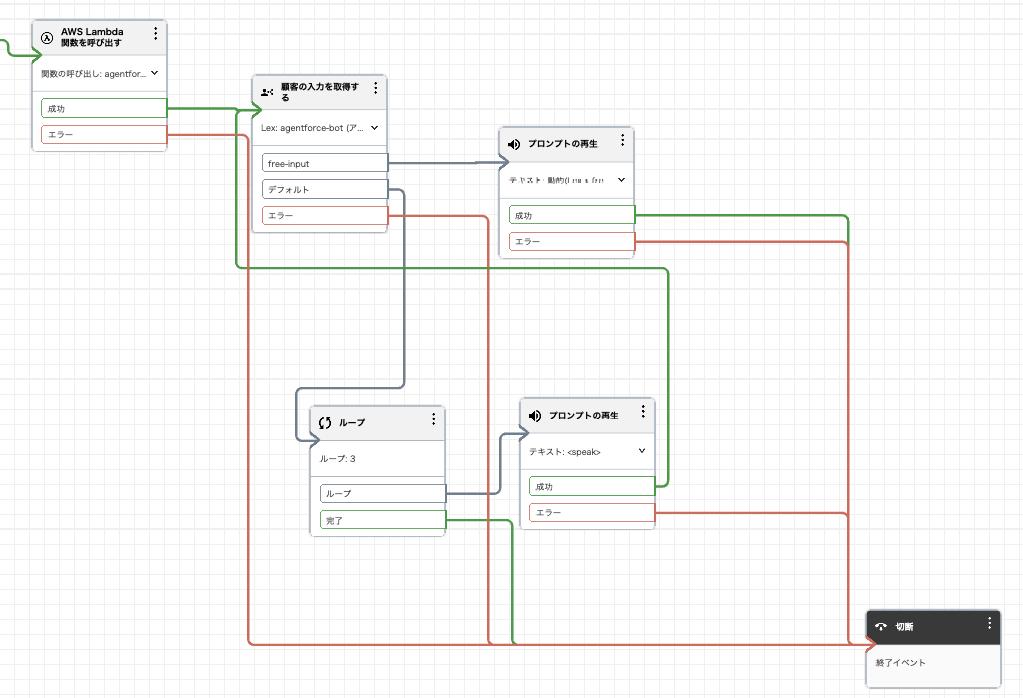Select the 完了 output of the loop block

(x=383, y=520)
